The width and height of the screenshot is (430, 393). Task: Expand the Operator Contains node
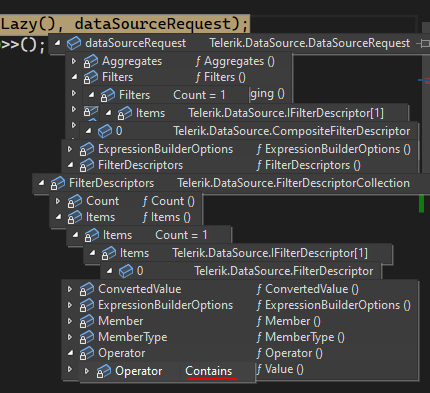click(x=87, y=371)
